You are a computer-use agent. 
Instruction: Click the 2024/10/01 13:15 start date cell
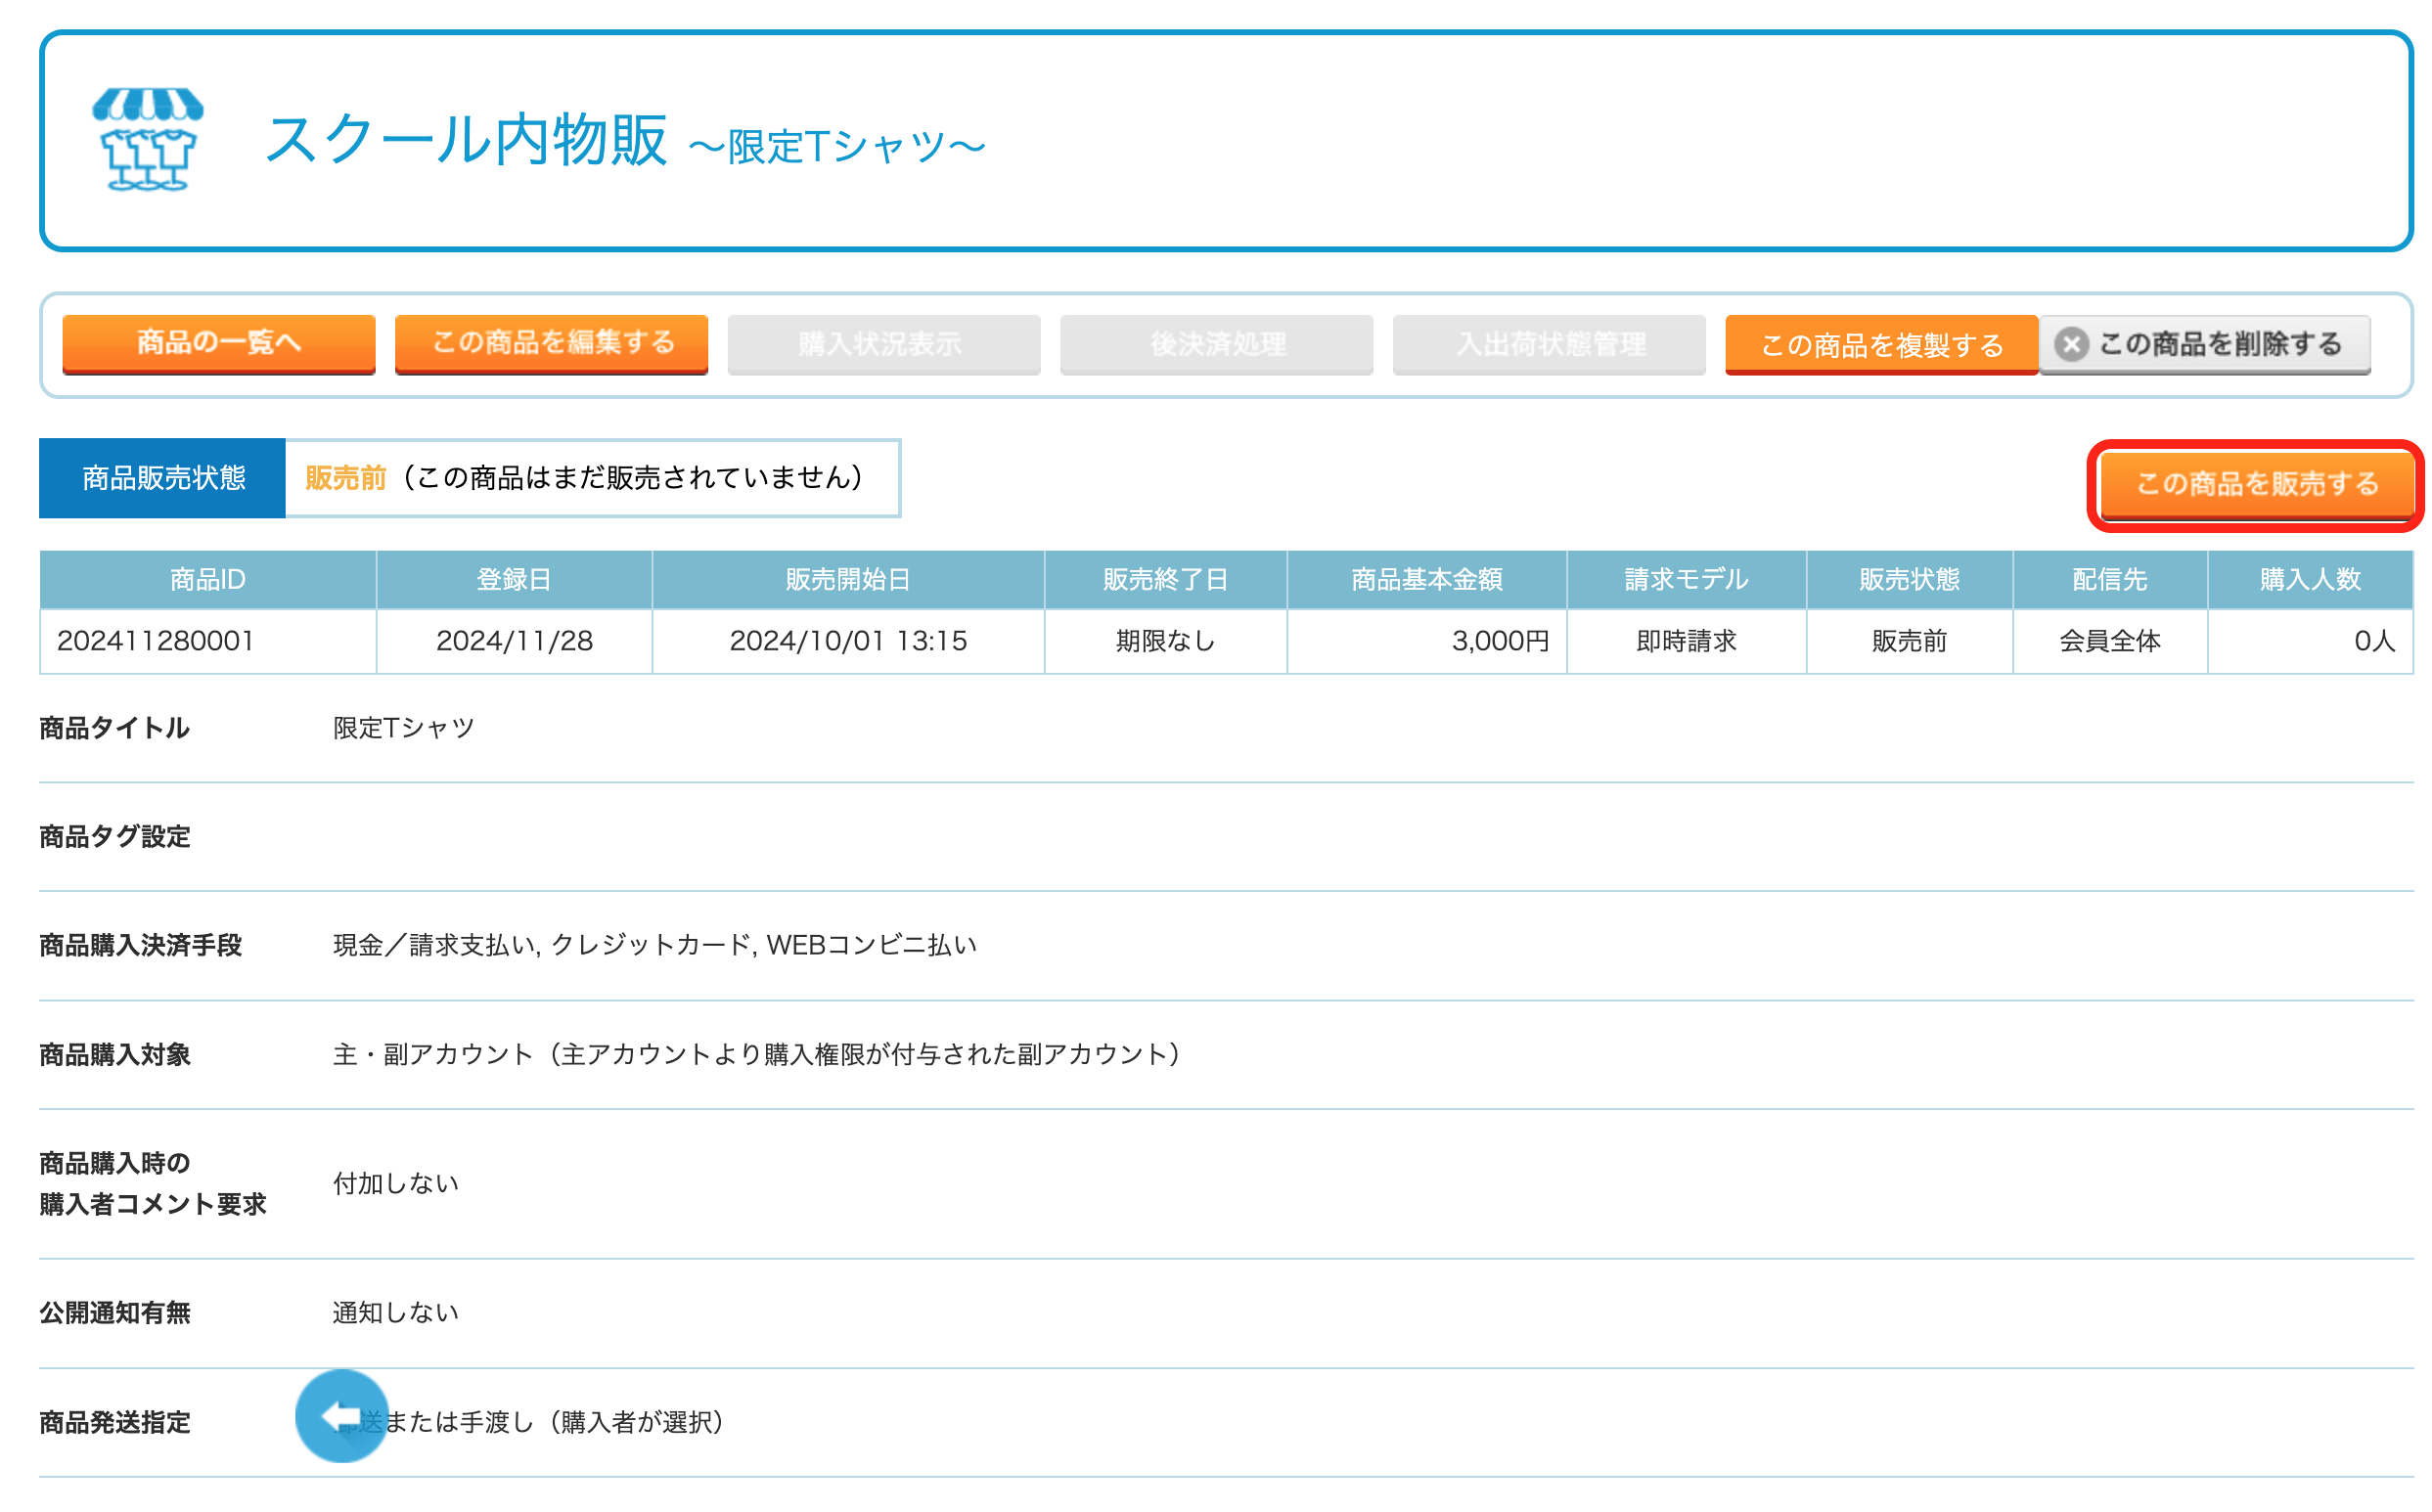point(848,641)
